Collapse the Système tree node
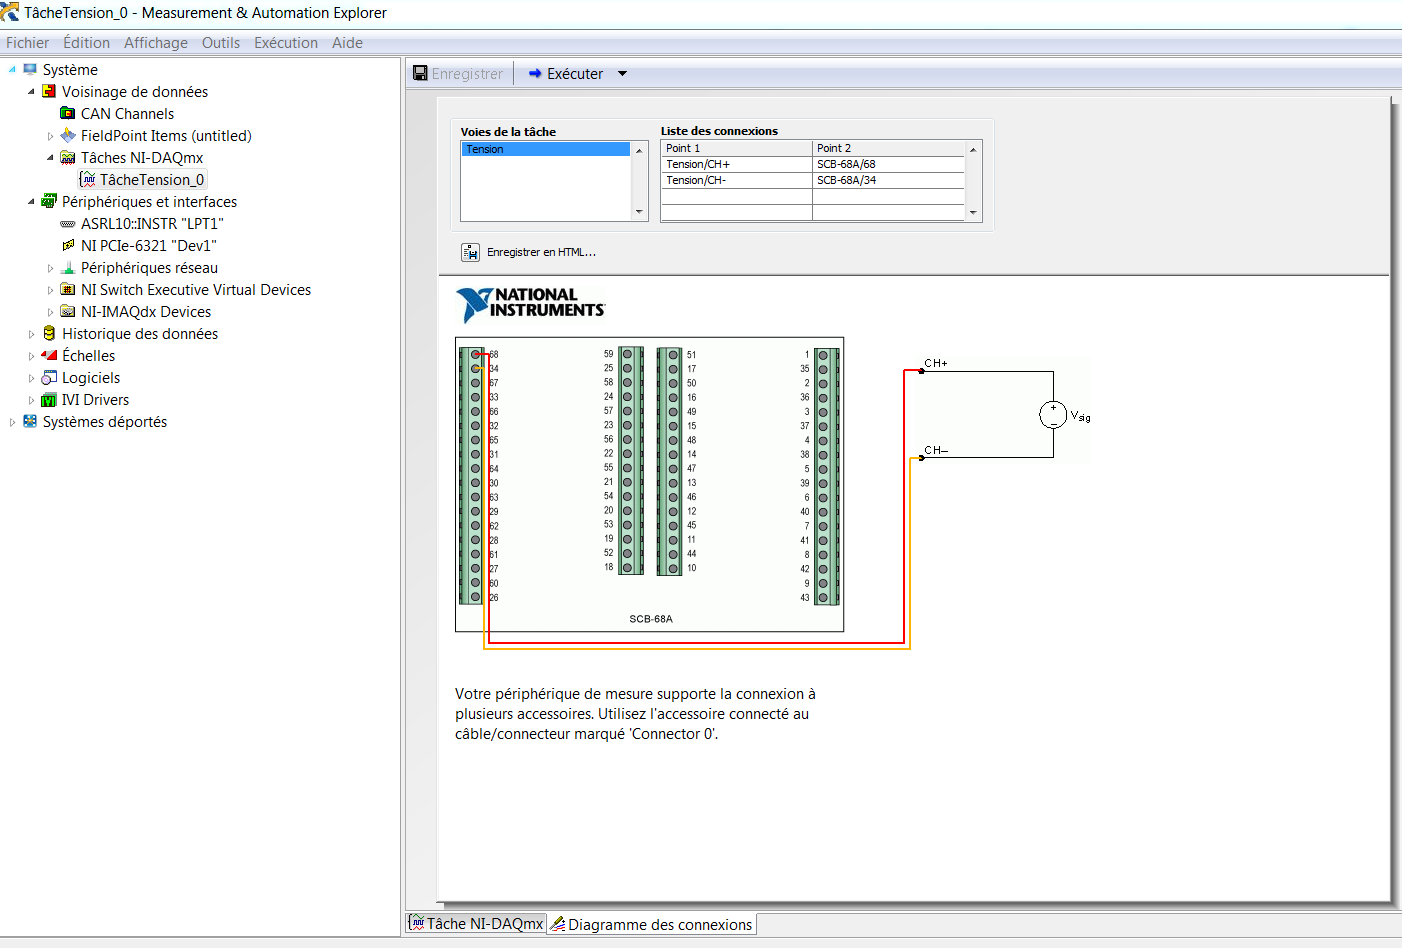The height and width of the screenshot is (948, 1402). click(x=12, y=70)
